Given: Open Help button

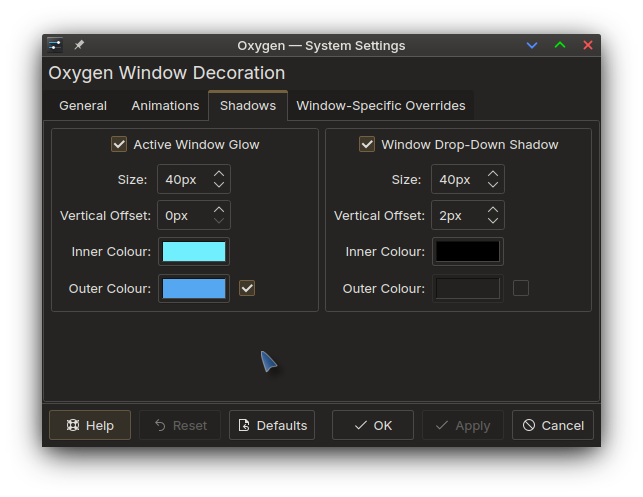Looking at the screenshot, I should pyautogui.click(x=90, y=425).
